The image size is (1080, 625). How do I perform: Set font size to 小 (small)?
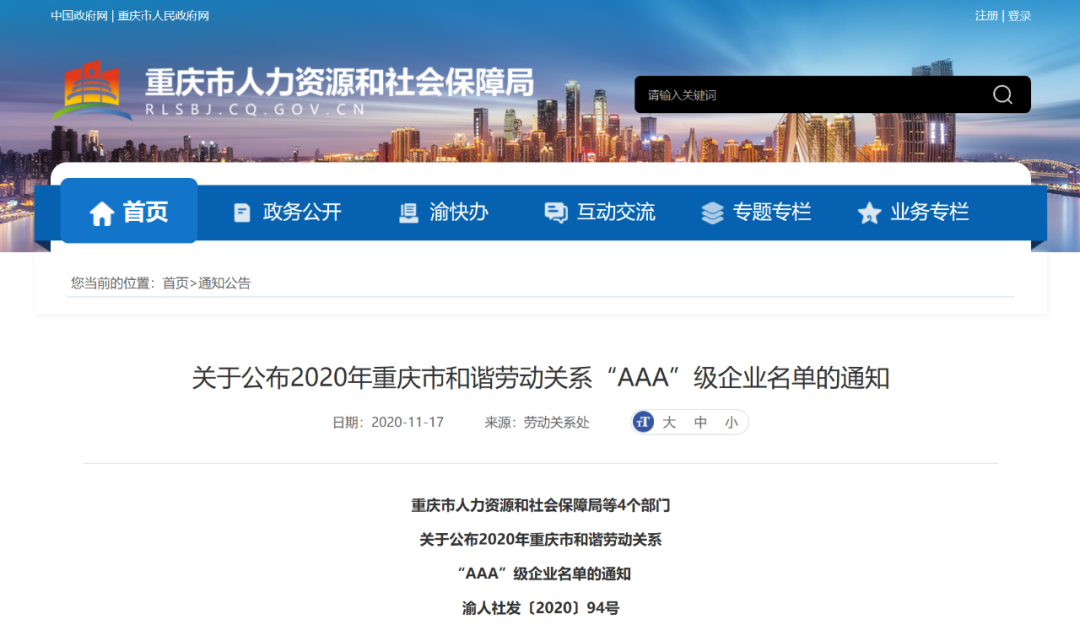click(731, 422)
